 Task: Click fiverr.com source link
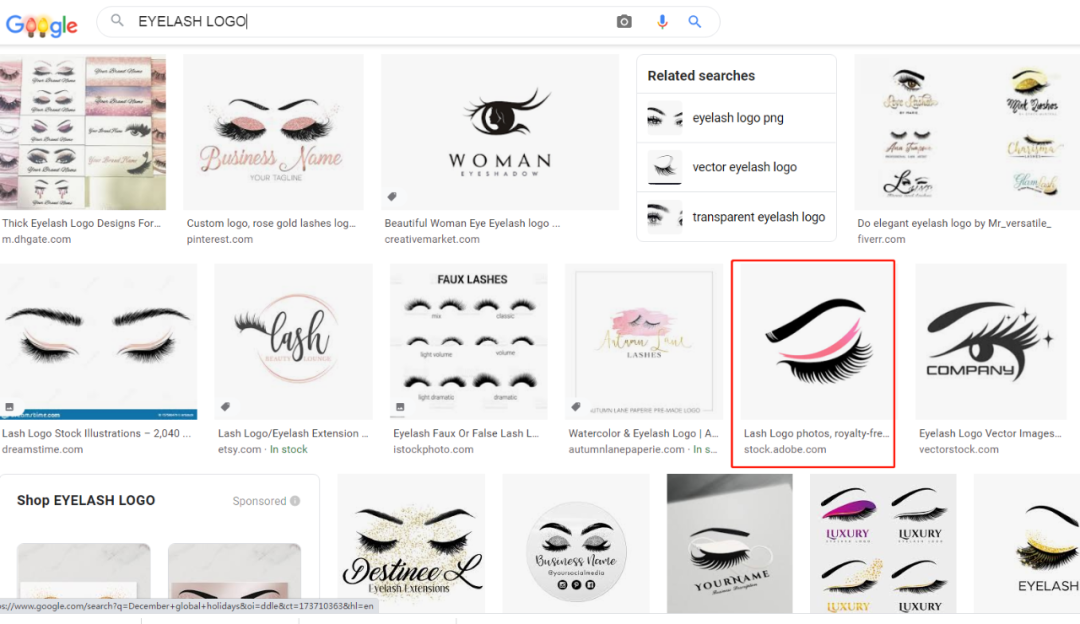tap(881, 239)
